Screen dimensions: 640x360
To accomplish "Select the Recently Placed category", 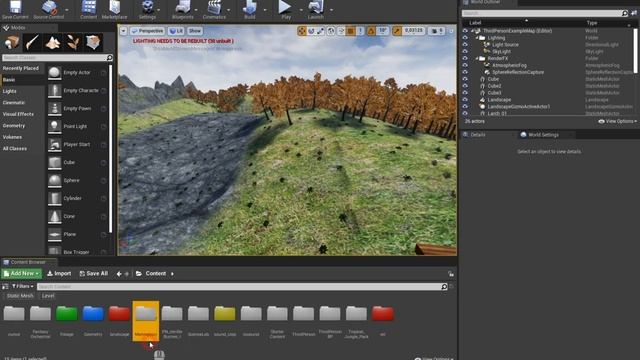I will pos(22,68).
